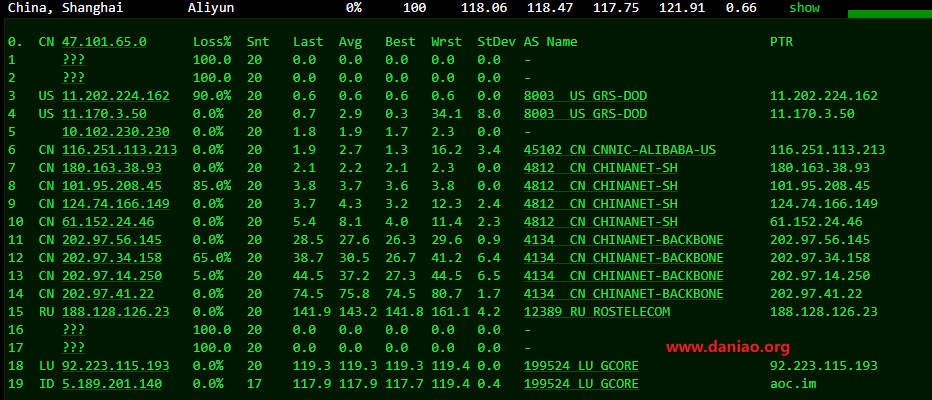Click the ??? link on hop 1
This screenshot has height=400, width=932.
coord(73,59)
